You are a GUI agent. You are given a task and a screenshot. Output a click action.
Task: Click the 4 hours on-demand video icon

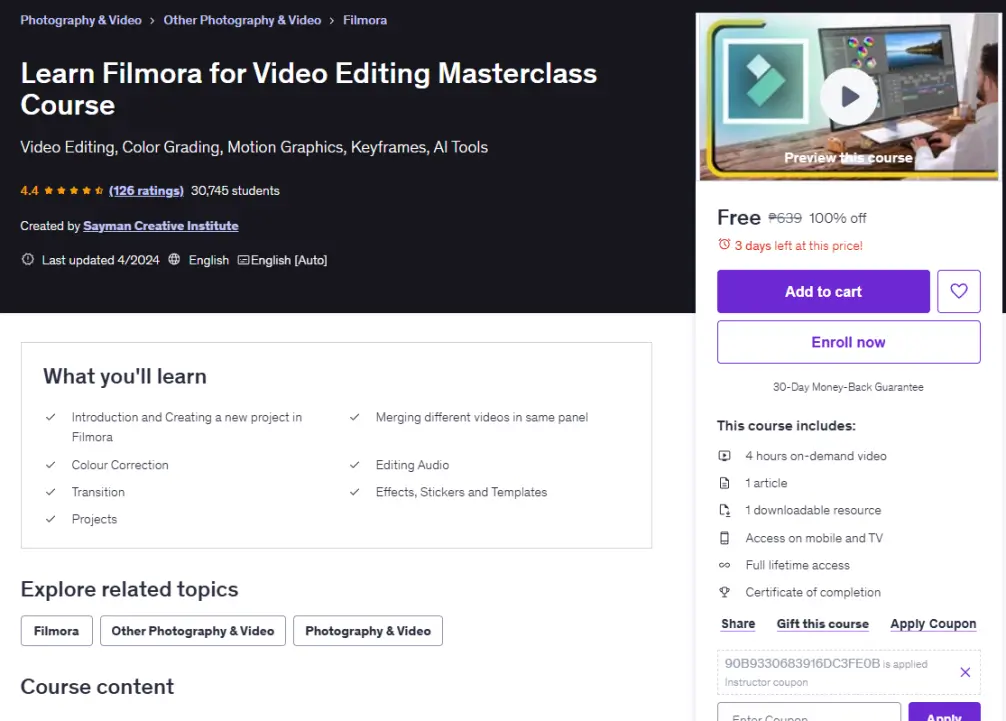point(724,456)
